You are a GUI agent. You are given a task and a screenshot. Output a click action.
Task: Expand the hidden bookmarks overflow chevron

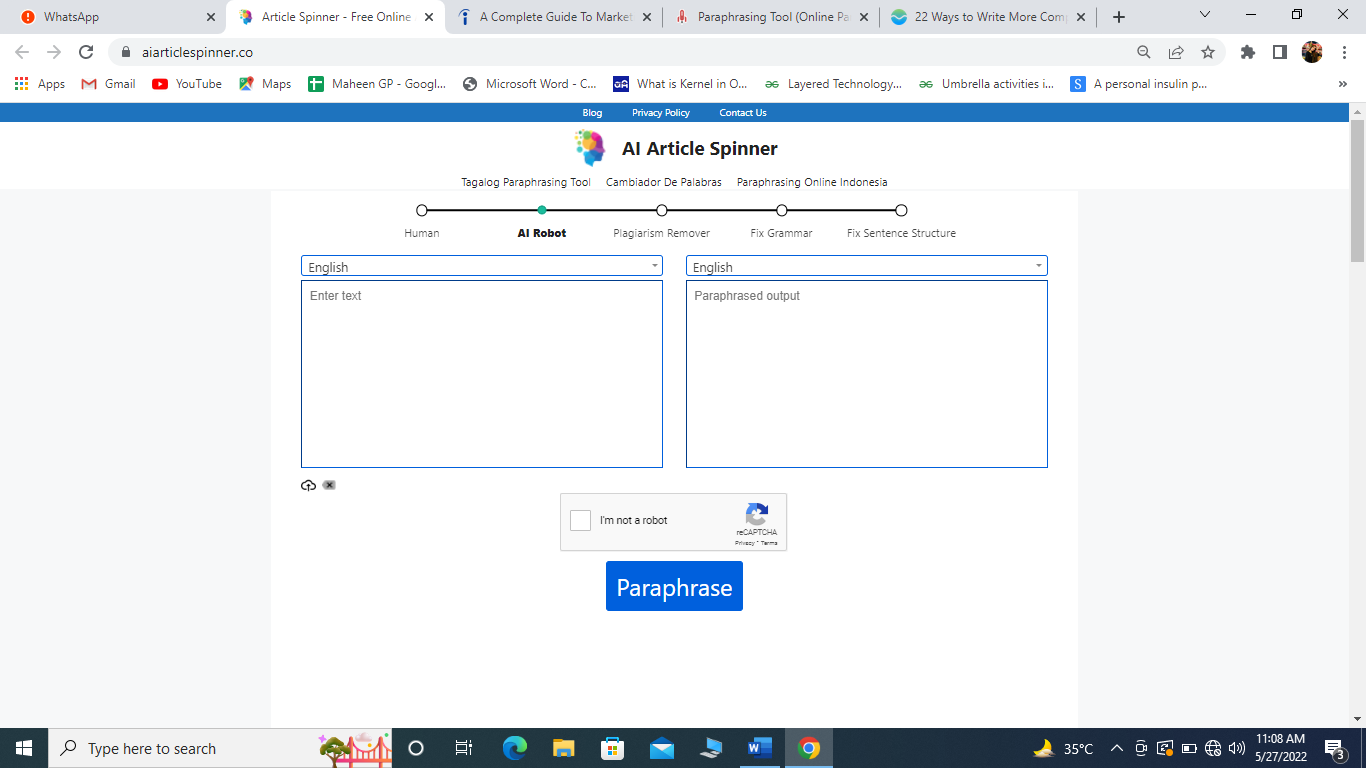pos(1342,84)
